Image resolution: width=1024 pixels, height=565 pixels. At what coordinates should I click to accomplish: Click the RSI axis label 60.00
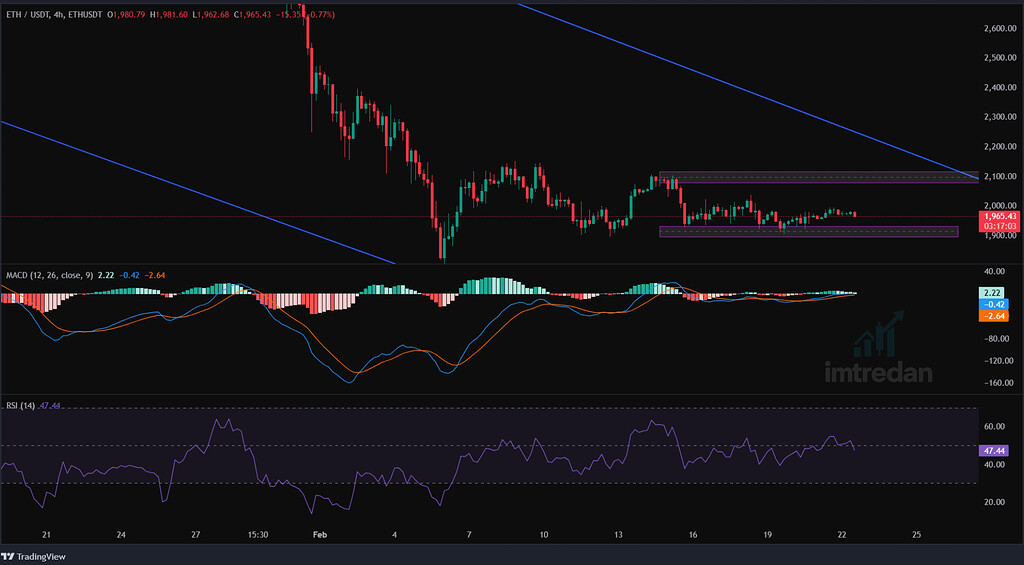[x=994, y=427]
